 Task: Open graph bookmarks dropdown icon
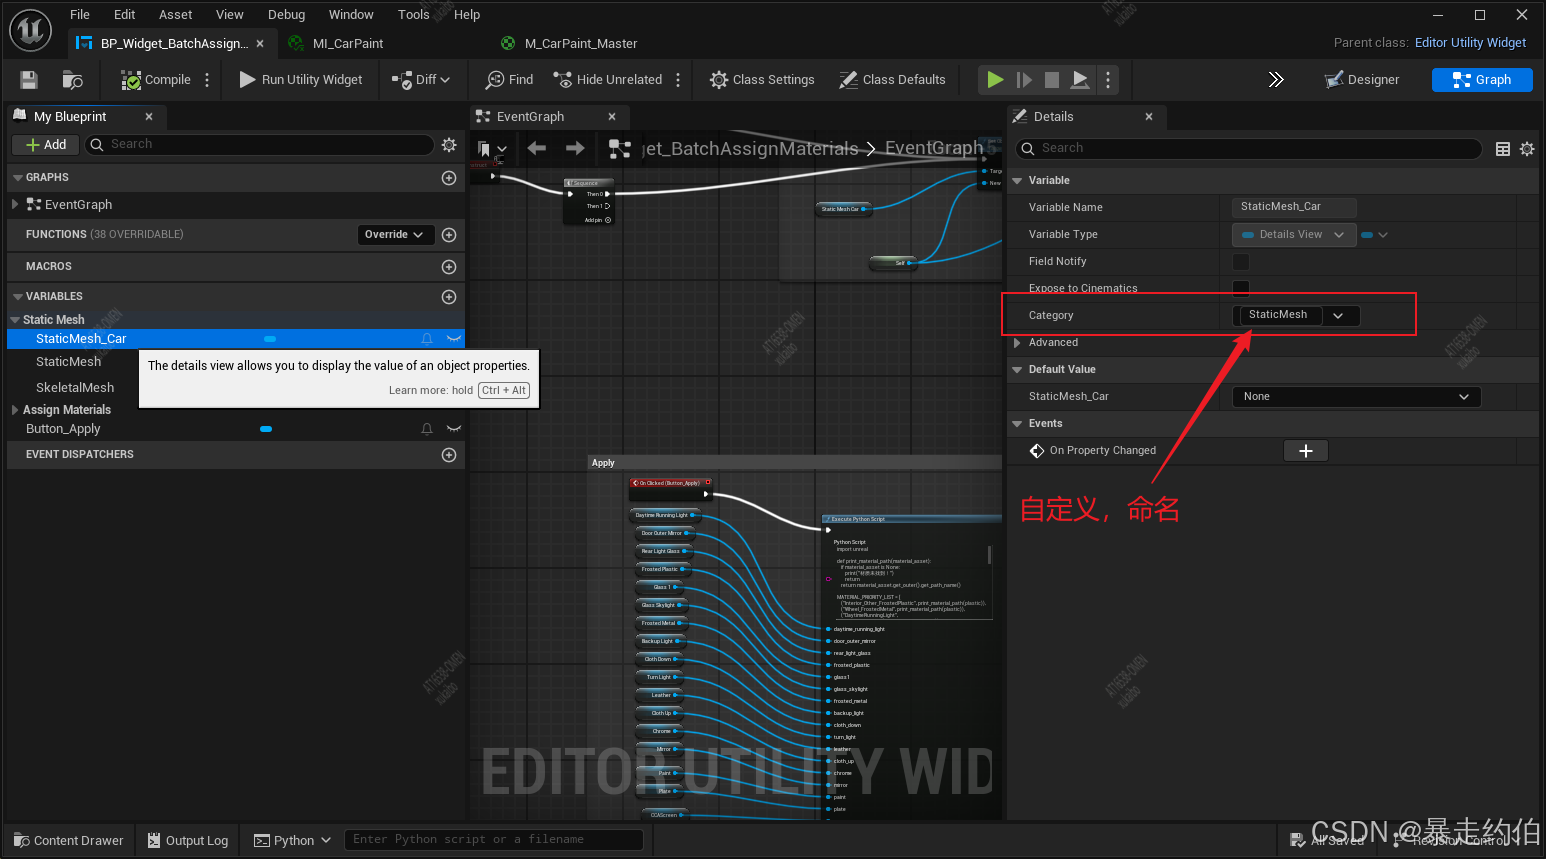click(491, 148)
